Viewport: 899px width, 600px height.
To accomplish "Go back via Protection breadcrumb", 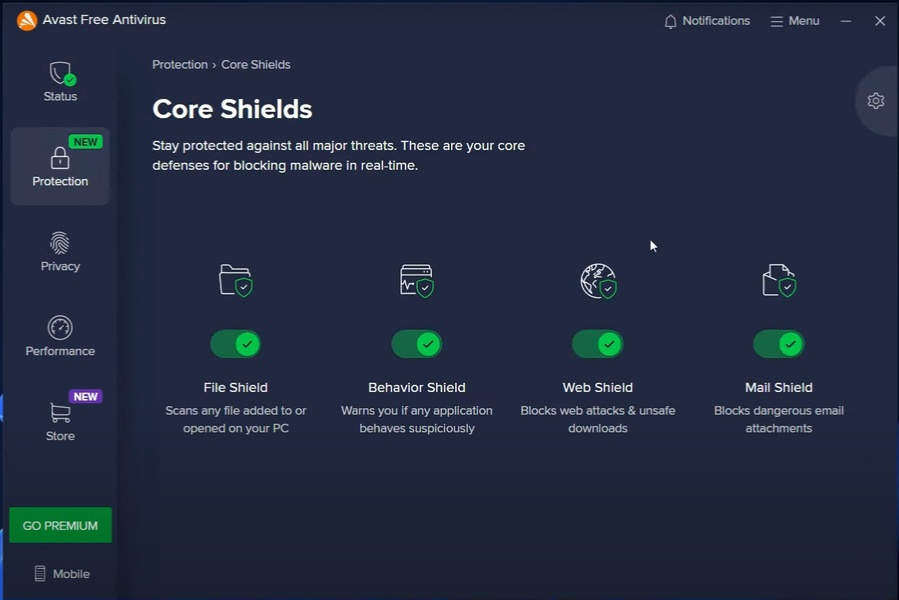I will 180,65.
